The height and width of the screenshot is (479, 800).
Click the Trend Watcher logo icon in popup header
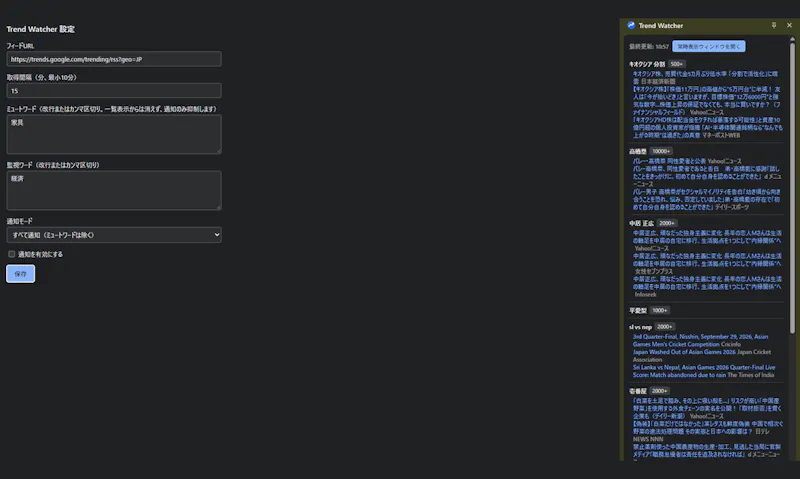(631, 25)
